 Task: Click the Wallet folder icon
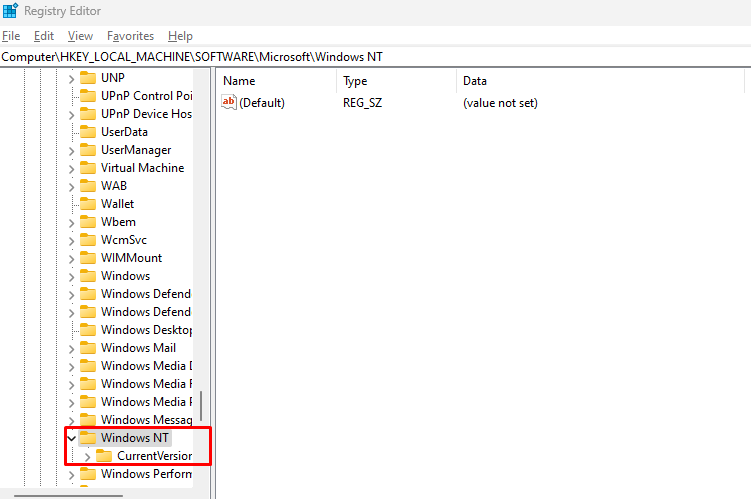click(x=88, y=204)
